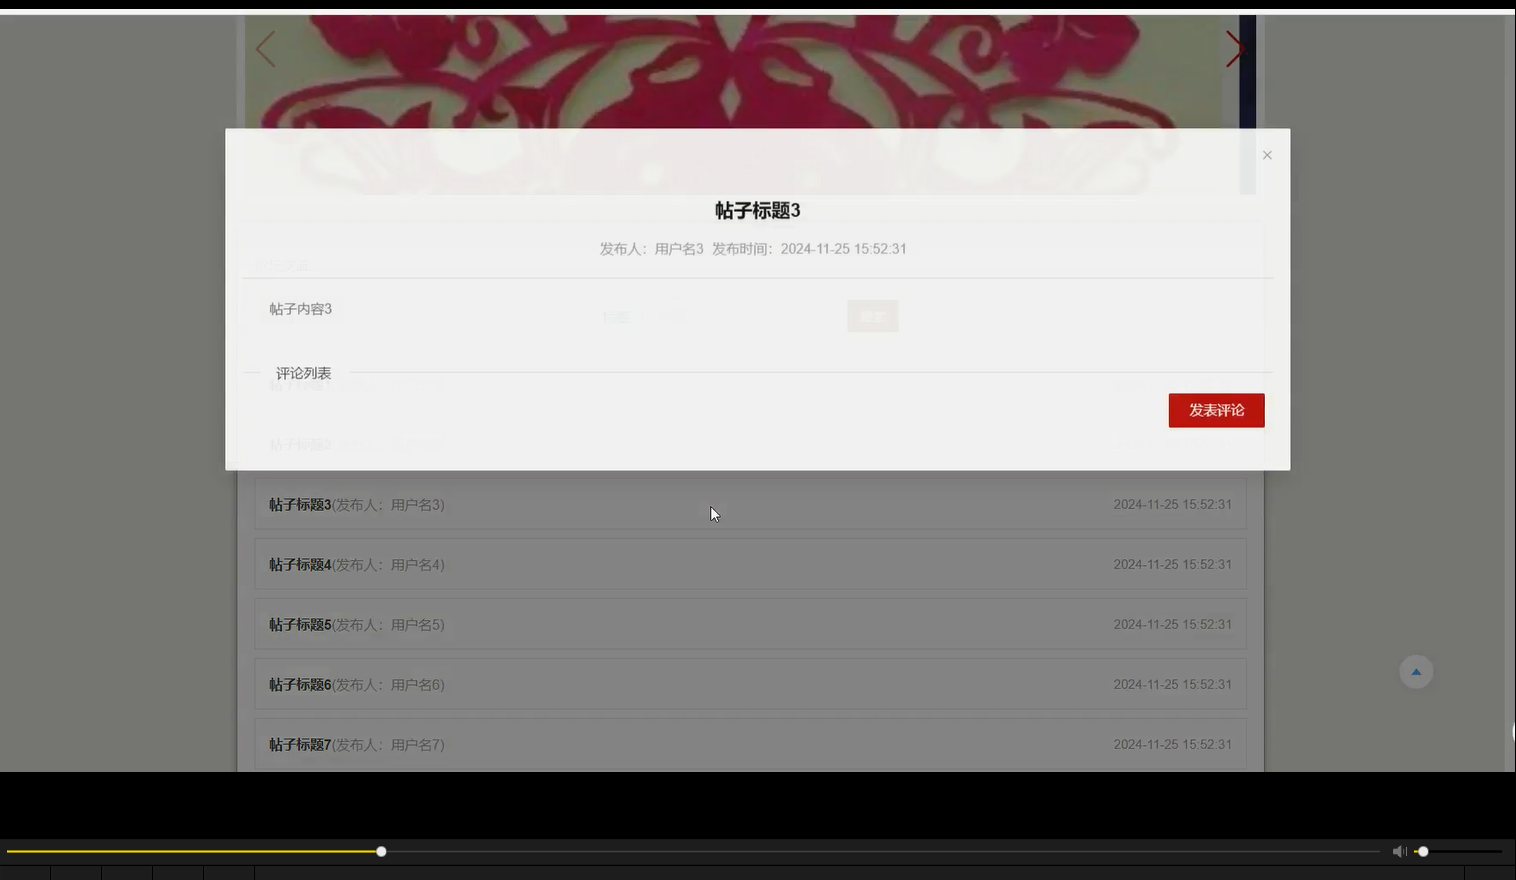The image size is (1516, 880).
Task: Click the 发表评论 button
Action: coord(1216,410)
